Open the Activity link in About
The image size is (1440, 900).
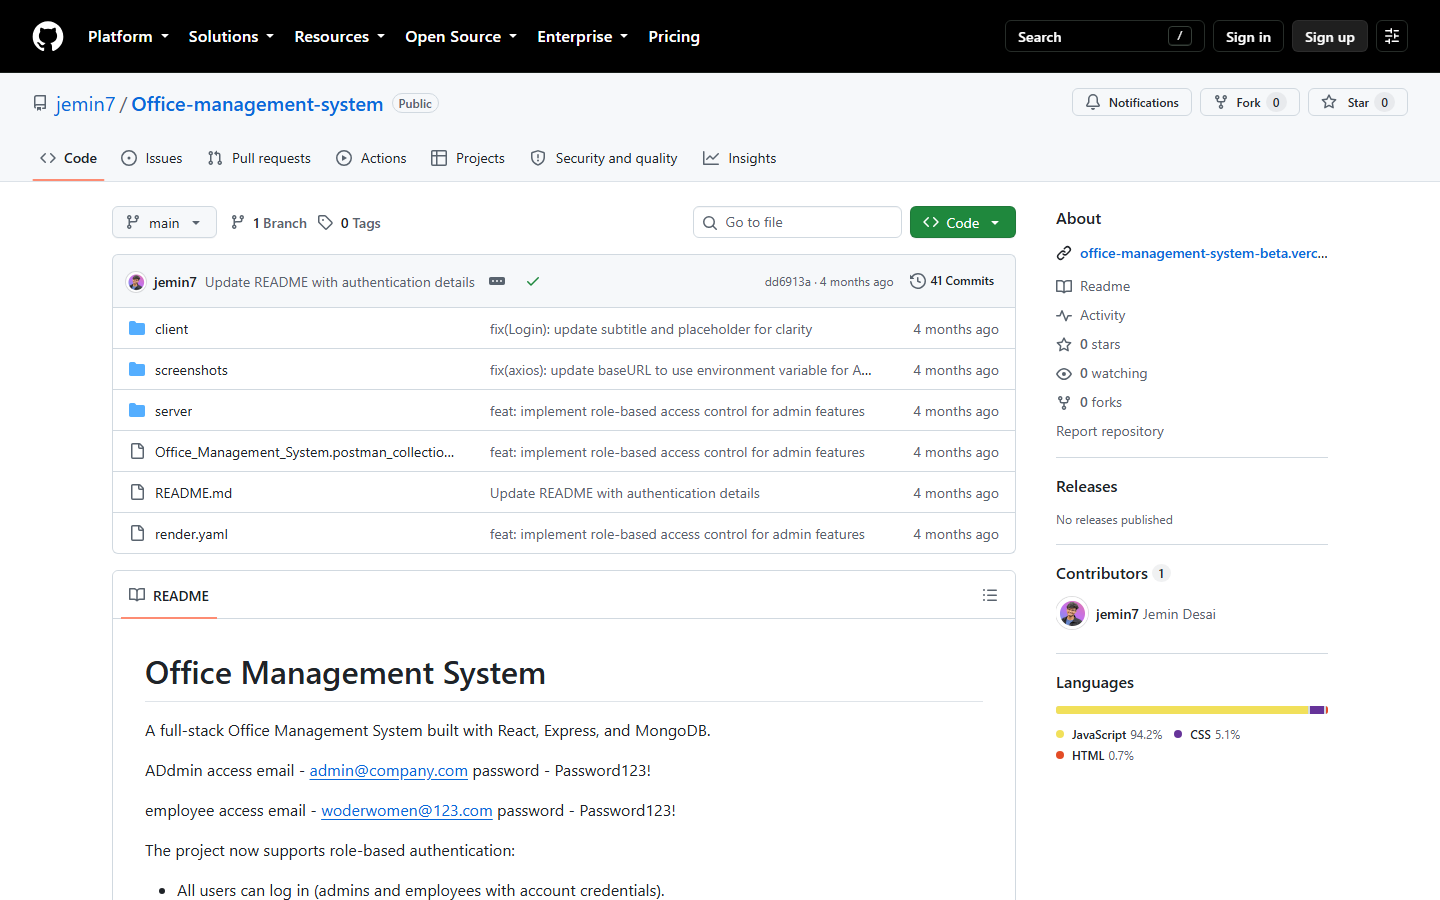pyautogui.click(x=1091, y=315)
